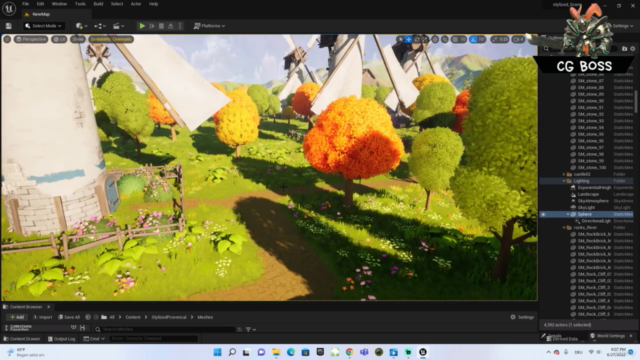Screen dimensions: 640x360
Task: Click the Outliner search field
Action: (x=580, y=49)
